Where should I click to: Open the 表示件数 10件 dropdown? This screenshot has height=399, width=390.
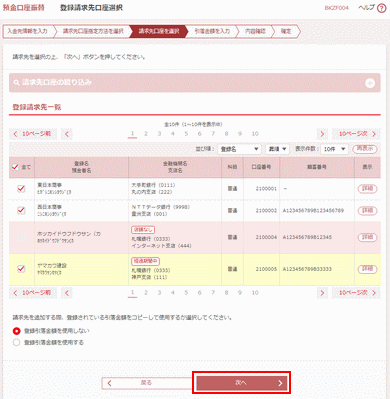[334, 149]
